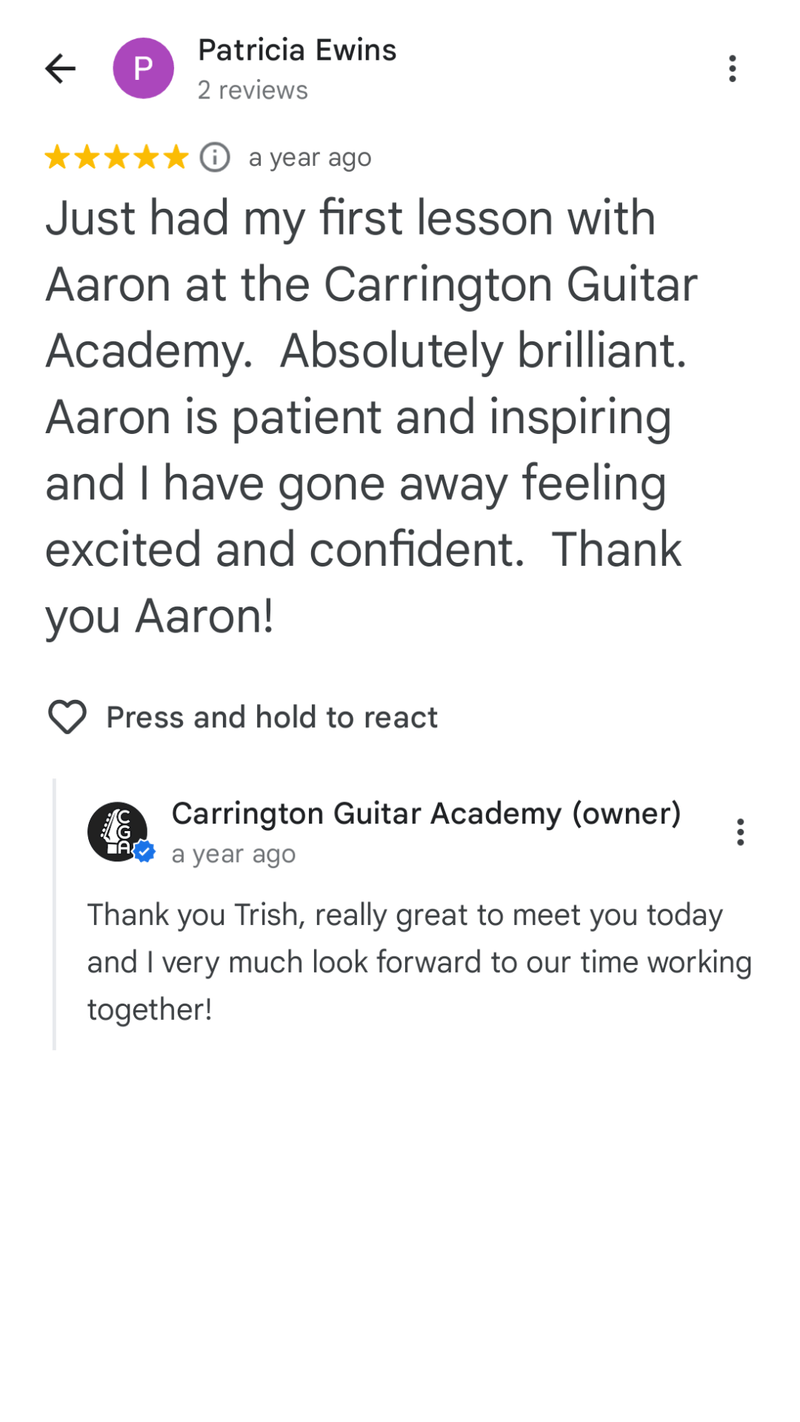Select the review text mentioning Aaron
This screenshot has height=1422, width=800.
(x=370, y=417)
